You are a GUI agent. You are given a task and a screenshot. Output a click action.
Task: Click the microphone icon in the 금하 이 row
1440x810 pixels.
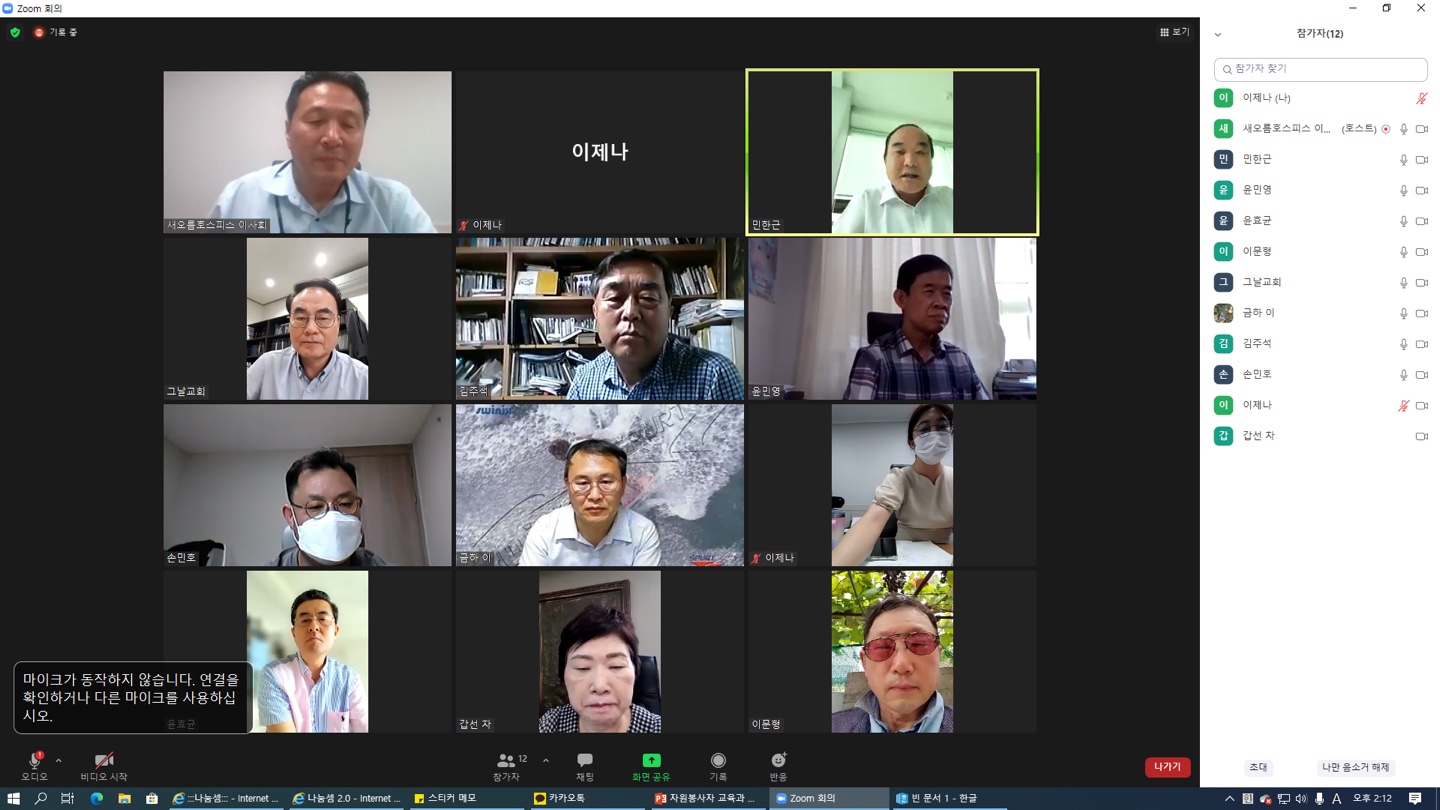pyautogui.click(x=1403, y=314)
